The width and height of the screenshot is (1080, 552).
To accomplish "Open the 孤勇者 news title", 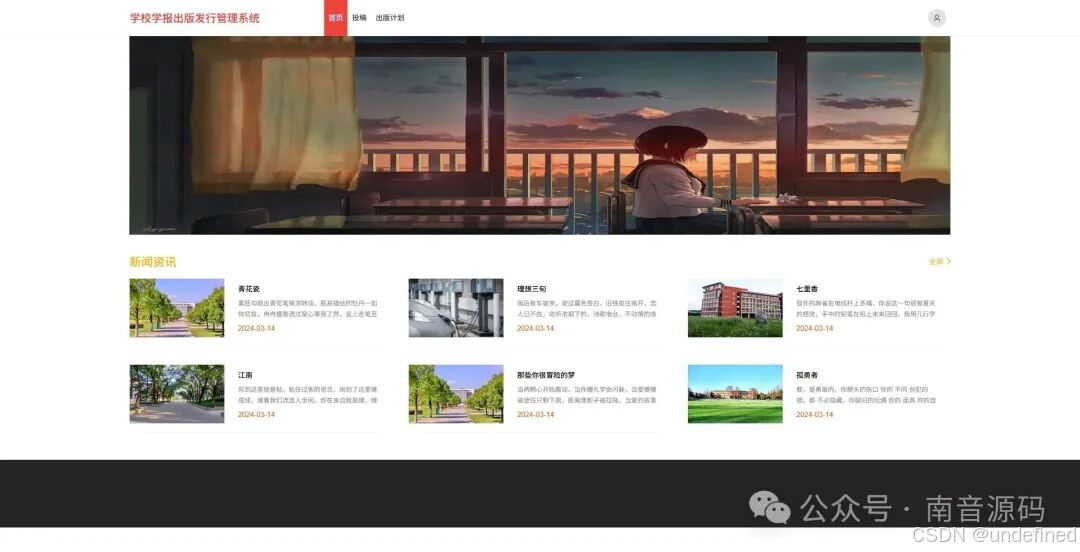I will click(x=807, y=375).
